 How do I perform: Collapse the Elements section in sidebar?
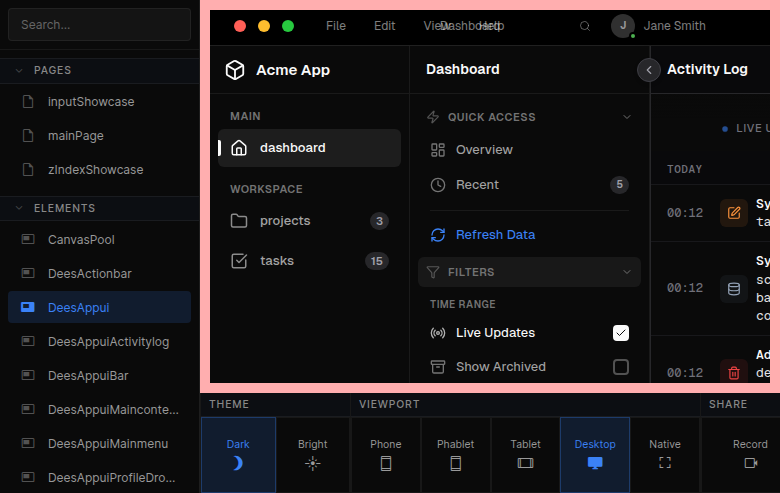click(x=18, y=208)
